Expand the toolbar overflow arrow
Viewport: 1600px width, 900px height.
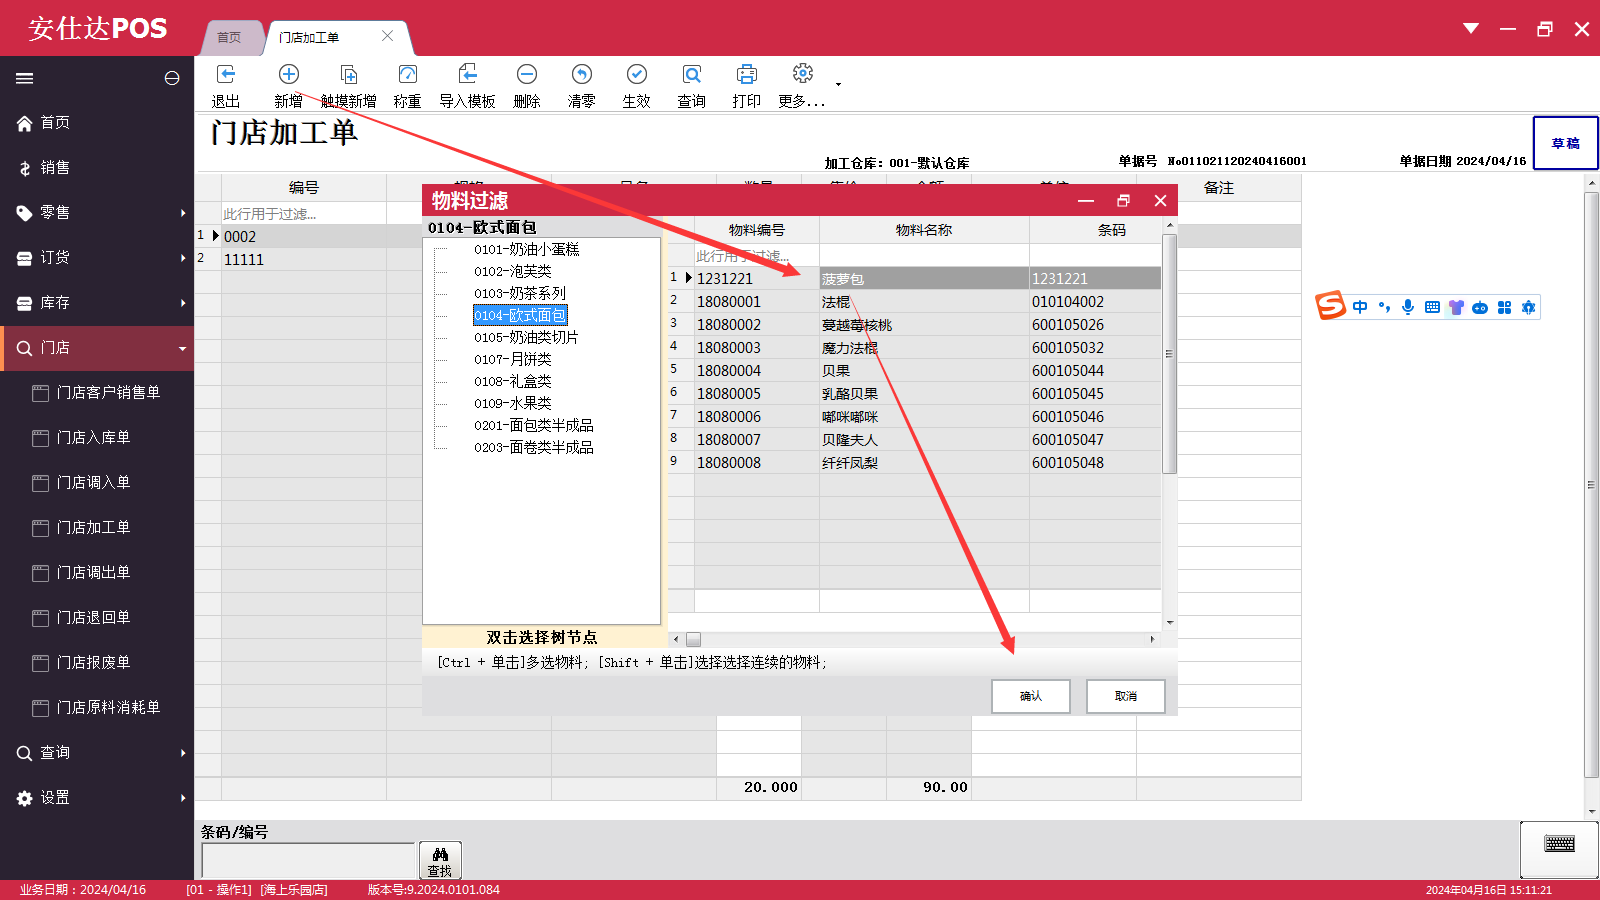click(x=838, y=84)
